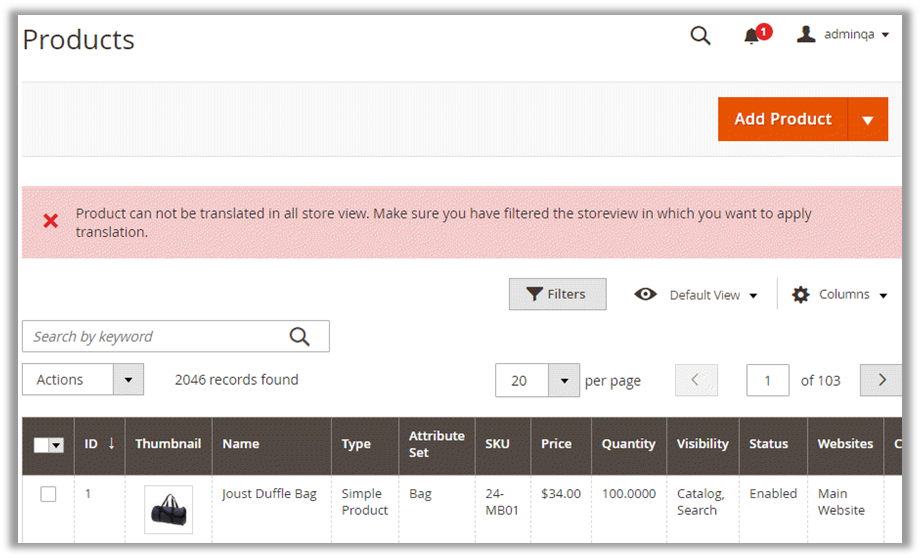Image resolution: width=921 pixels, height=558 pixels.
Task: Go to next page arrow
Action: click(x=881, y=380)
